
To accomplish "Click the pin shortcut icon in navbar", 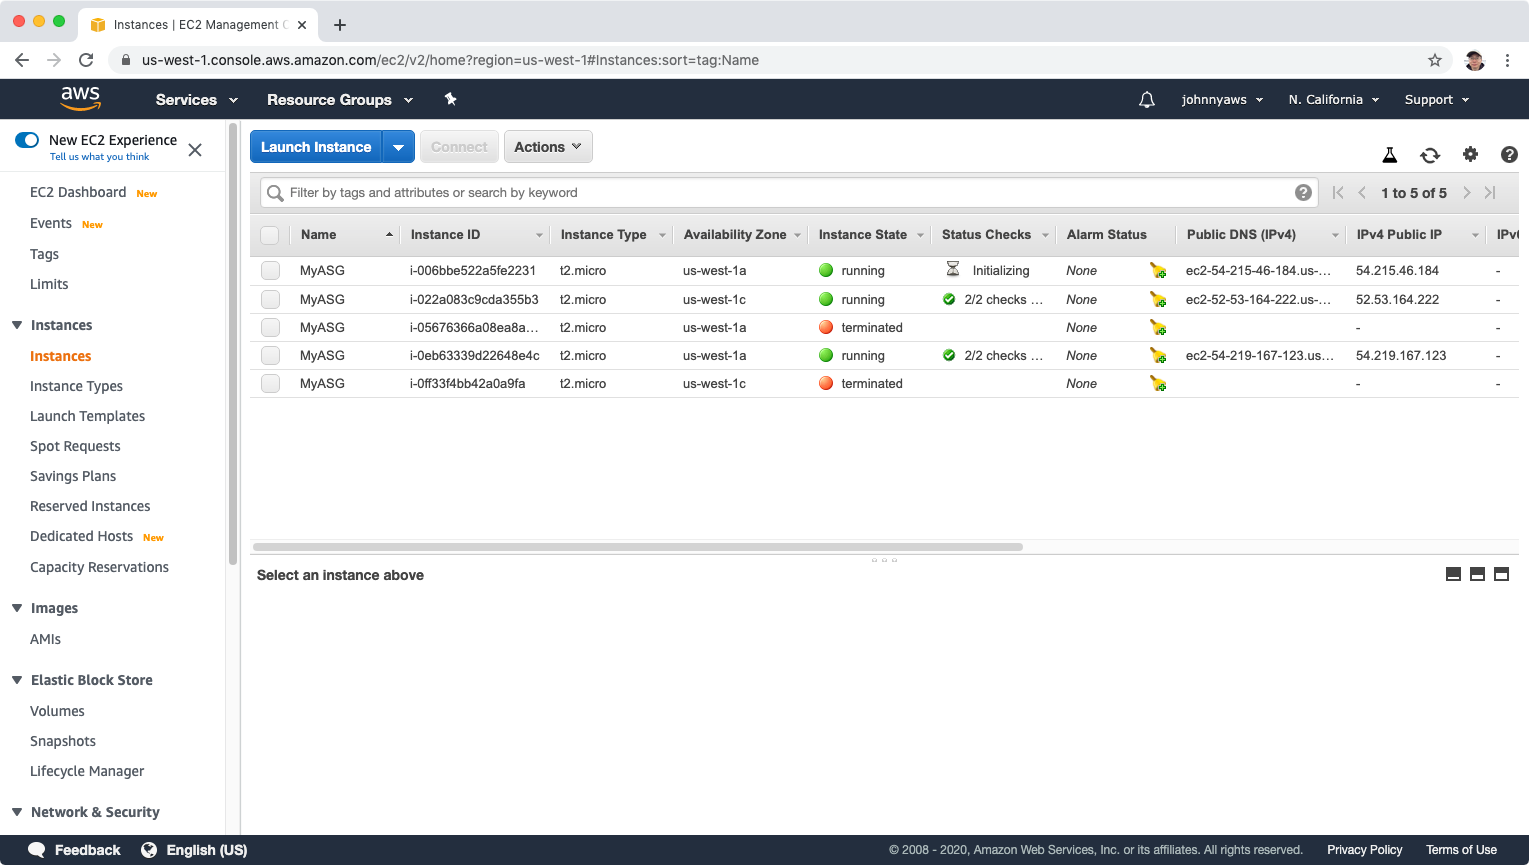I will 450,99.
